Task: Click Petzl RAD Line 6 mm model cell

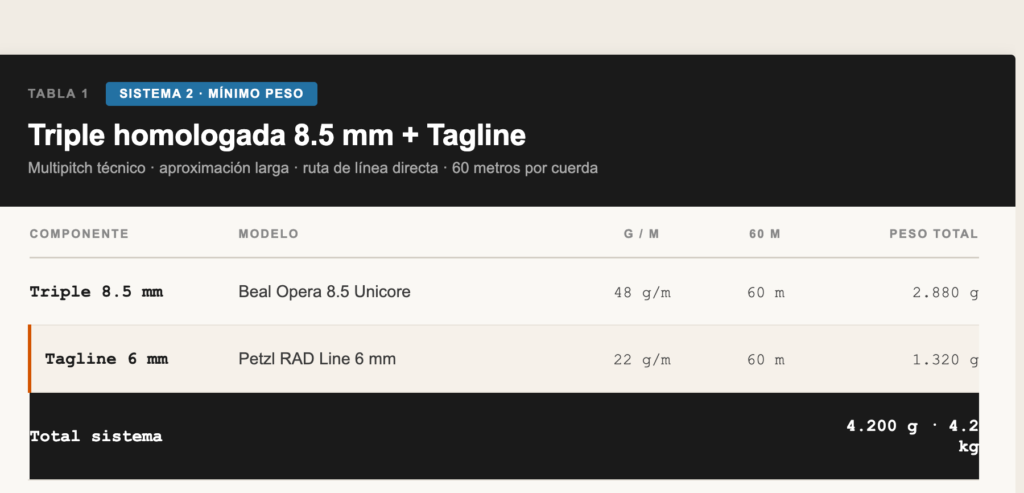Action: [x=317, y=359]
